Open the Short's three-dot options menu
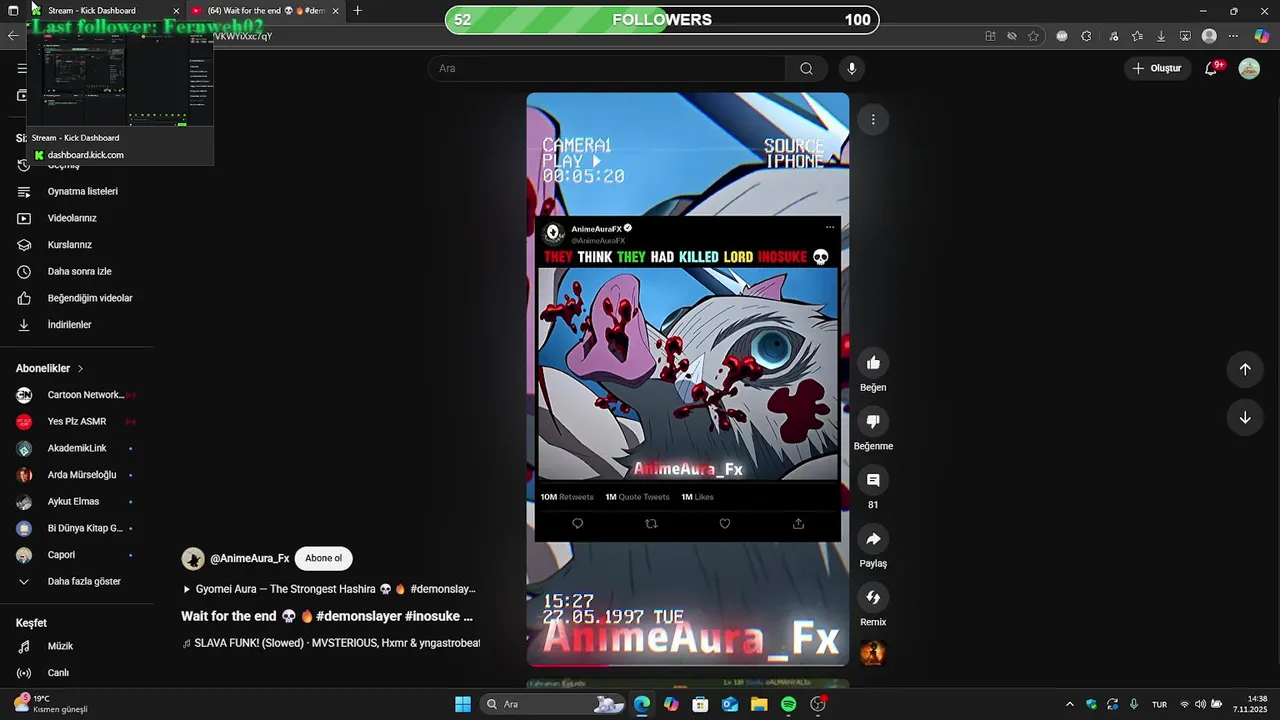This screenshot has width=1280, height=720. [873, 120]
